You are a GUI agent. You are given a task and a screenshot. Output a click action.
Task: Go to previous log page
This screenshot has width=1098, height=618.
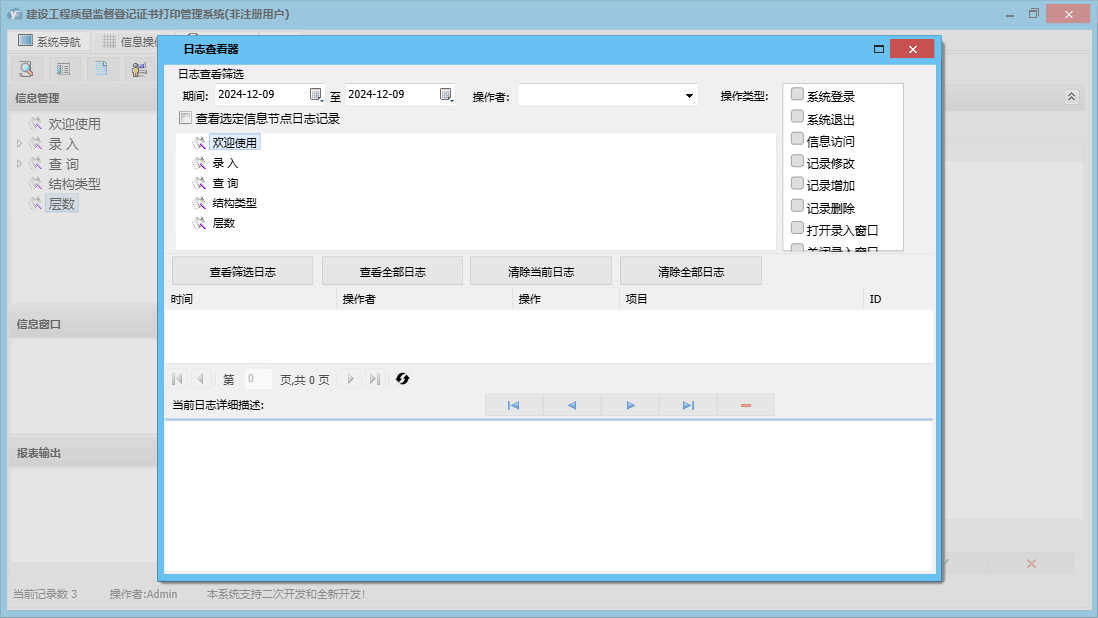coord(200,379)
